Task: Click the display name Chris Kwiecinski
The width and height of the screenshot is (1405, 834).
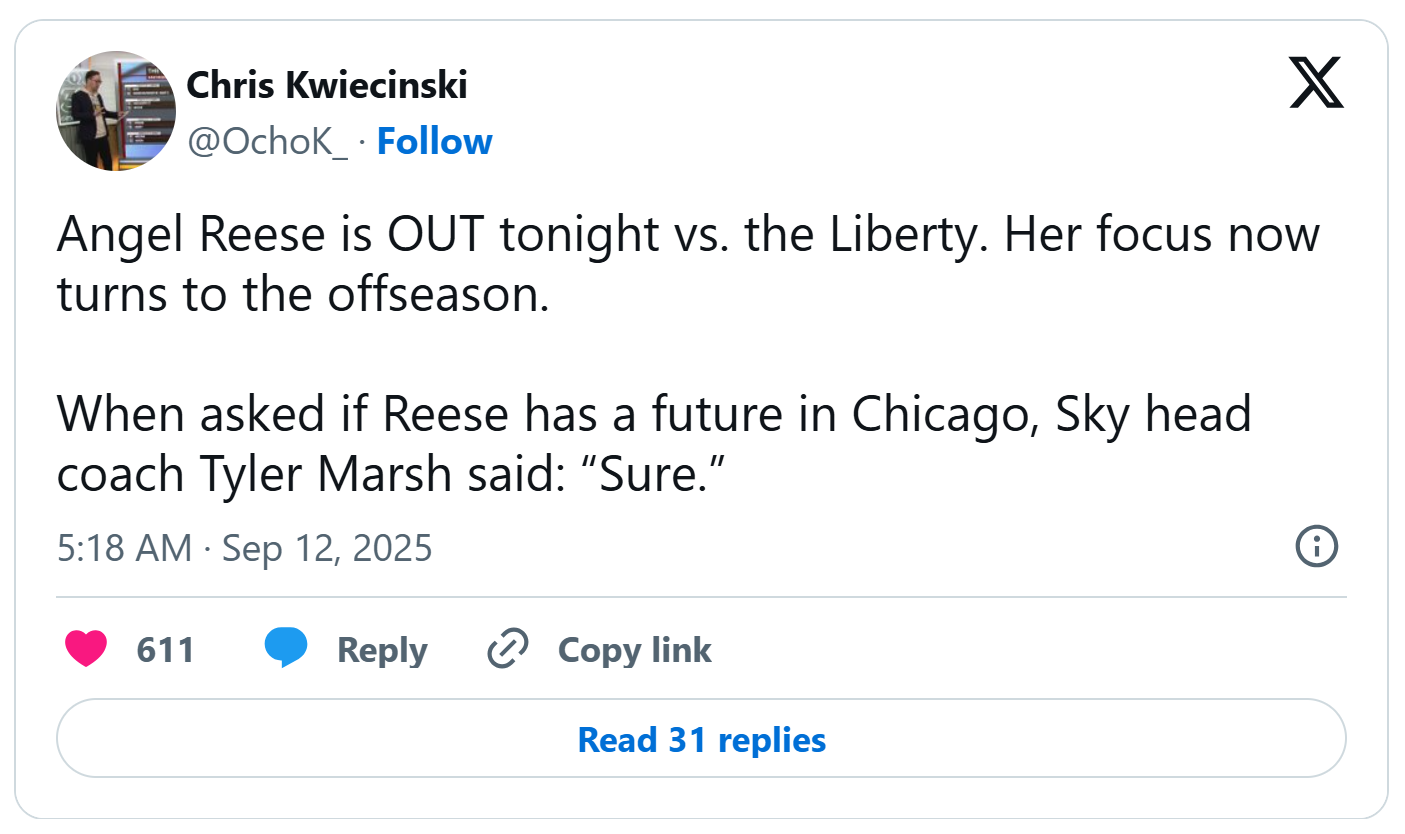Action: tap(327, 86)
